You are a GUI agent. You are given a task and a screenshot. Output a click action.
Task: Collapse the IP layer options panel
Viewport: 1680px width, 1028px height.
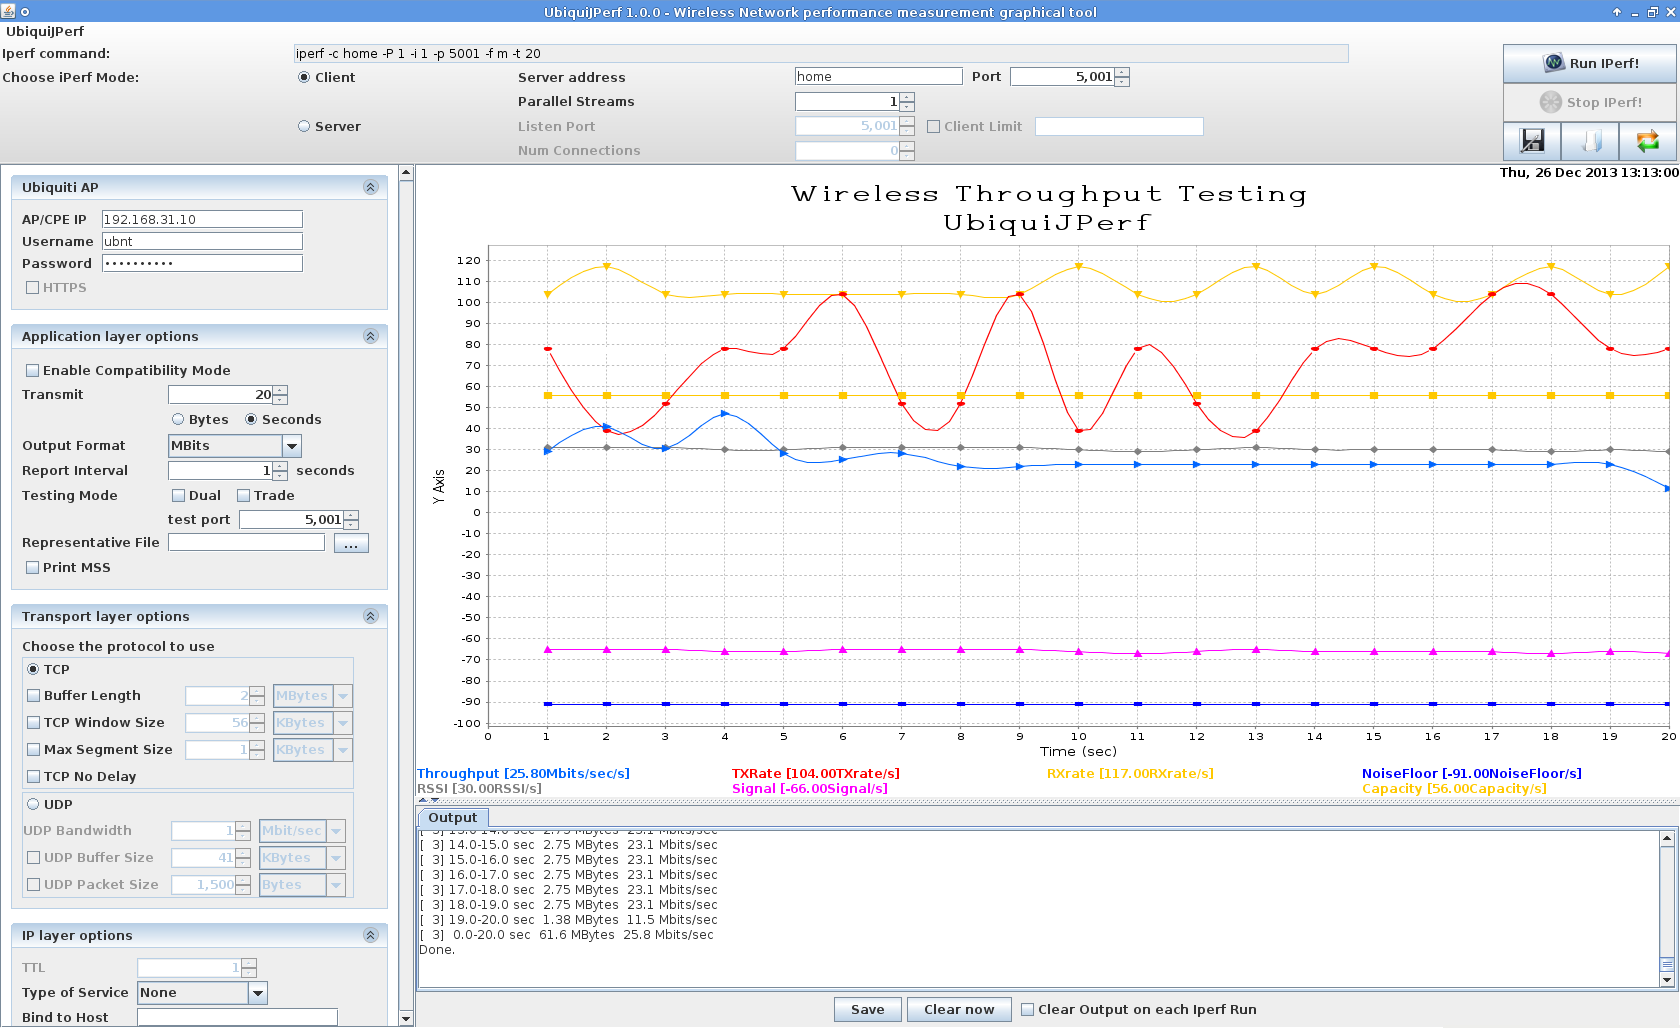tap(370, 935)
